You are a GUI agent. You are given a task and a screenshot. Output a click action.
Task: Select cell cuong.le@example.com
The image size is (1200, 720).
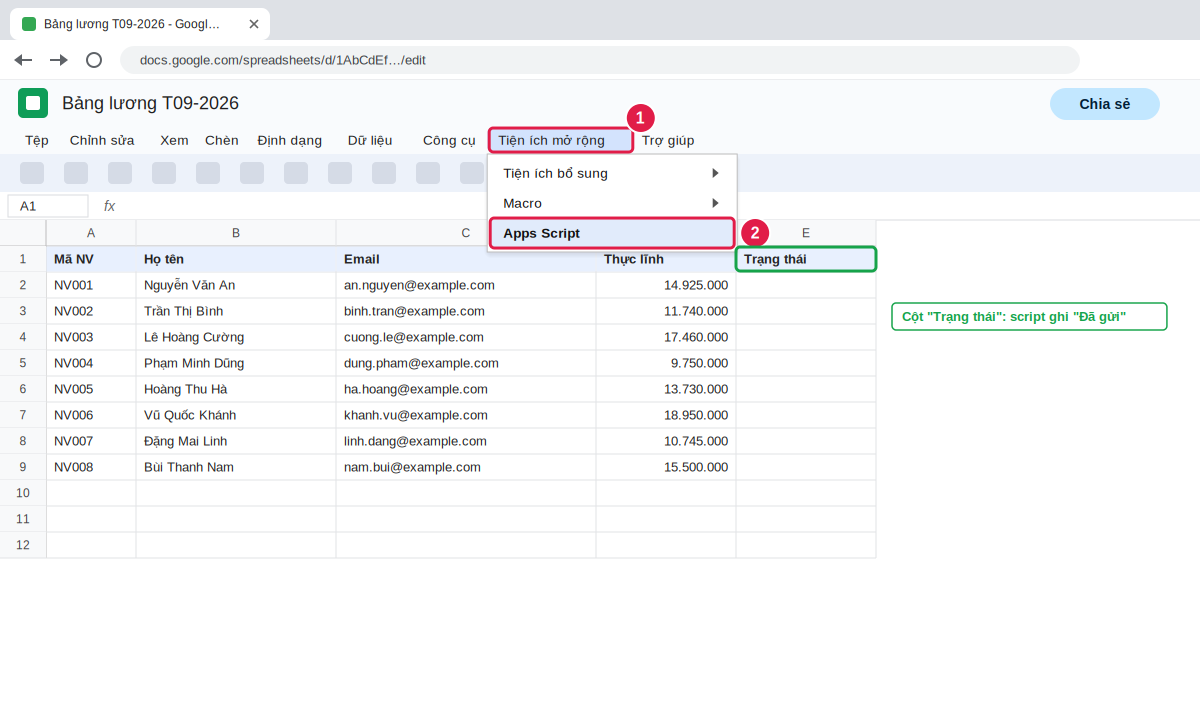click(x=466, y=337)
